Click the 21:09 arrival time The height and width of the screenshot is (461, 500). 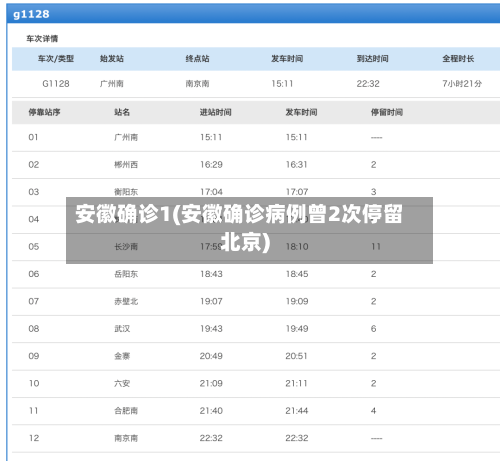[x=211, y=383]
